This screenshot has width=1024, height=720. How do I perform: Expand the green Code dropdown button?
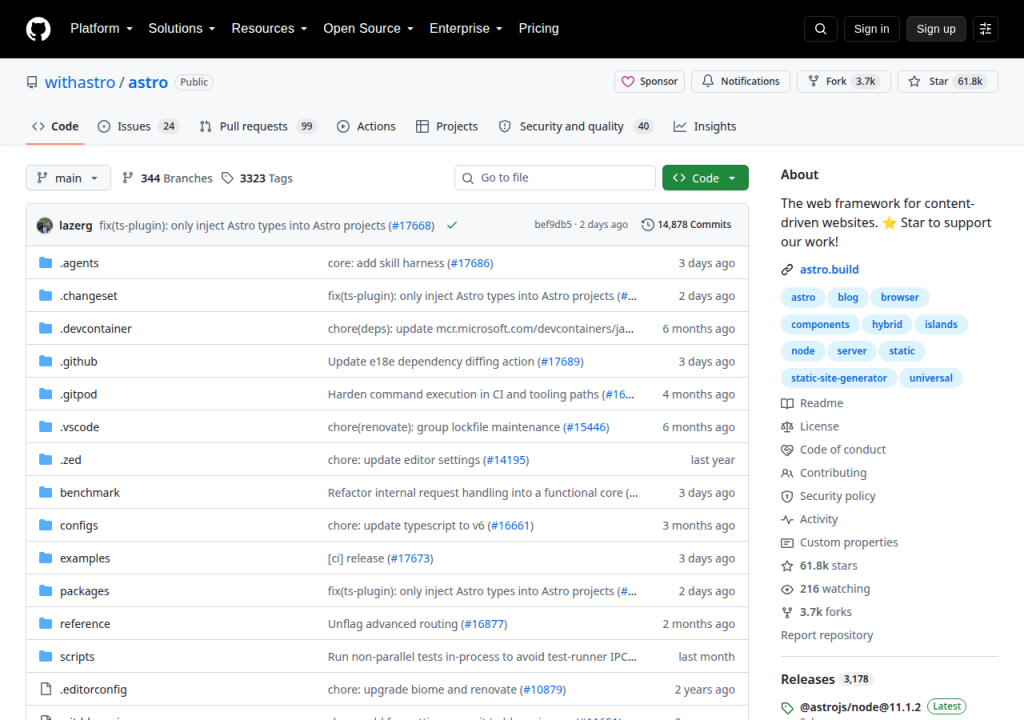[x=705, y=178]
